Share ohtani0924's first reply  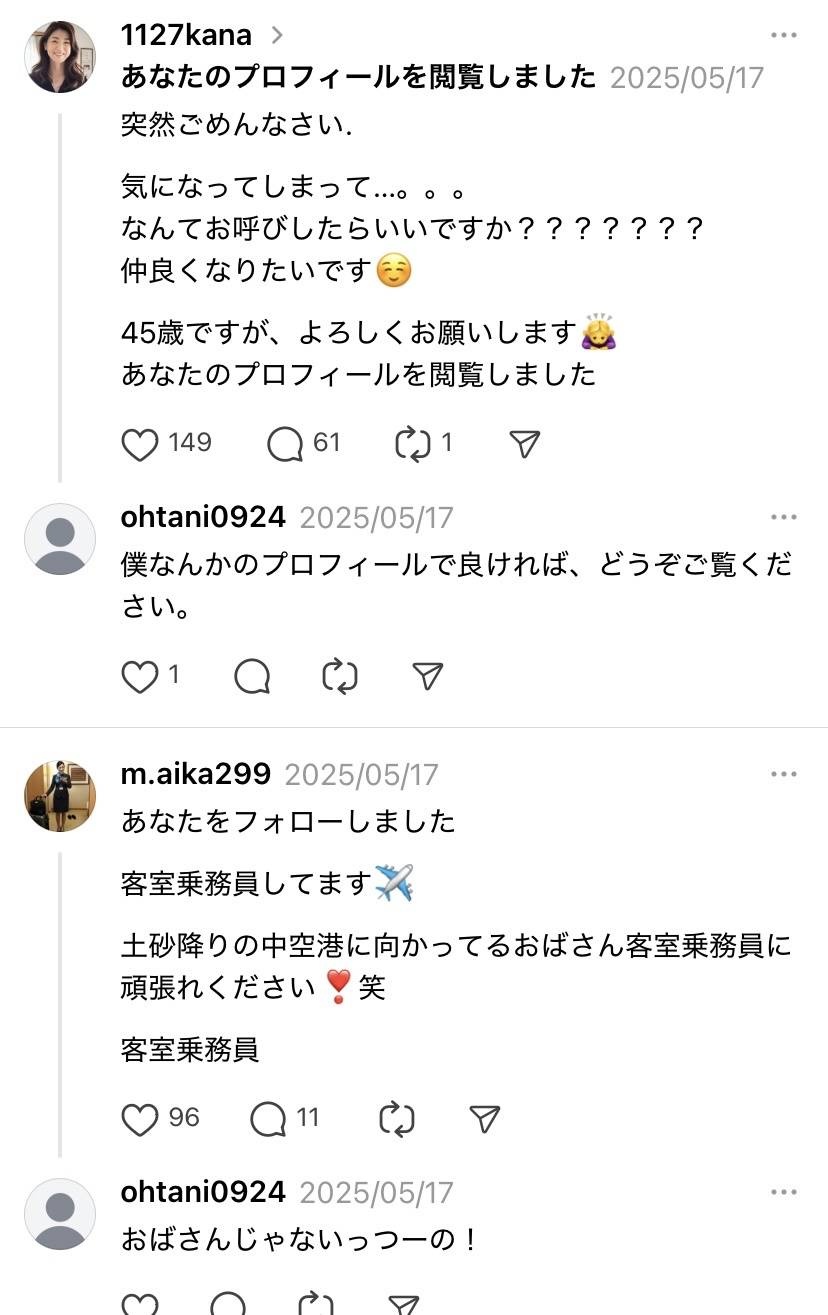coord(428,677)
